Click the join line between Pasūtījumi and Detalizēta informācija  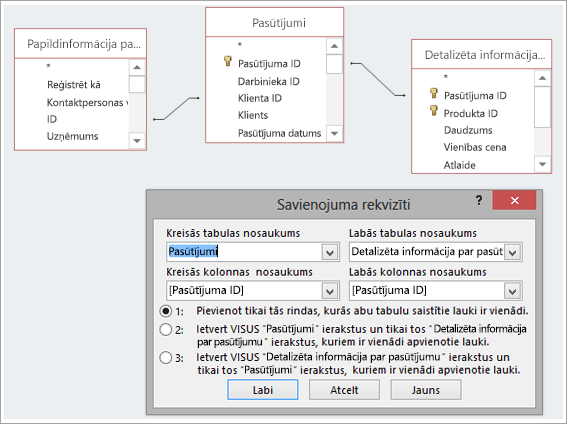pyautogui.click(x=378, y=80)
